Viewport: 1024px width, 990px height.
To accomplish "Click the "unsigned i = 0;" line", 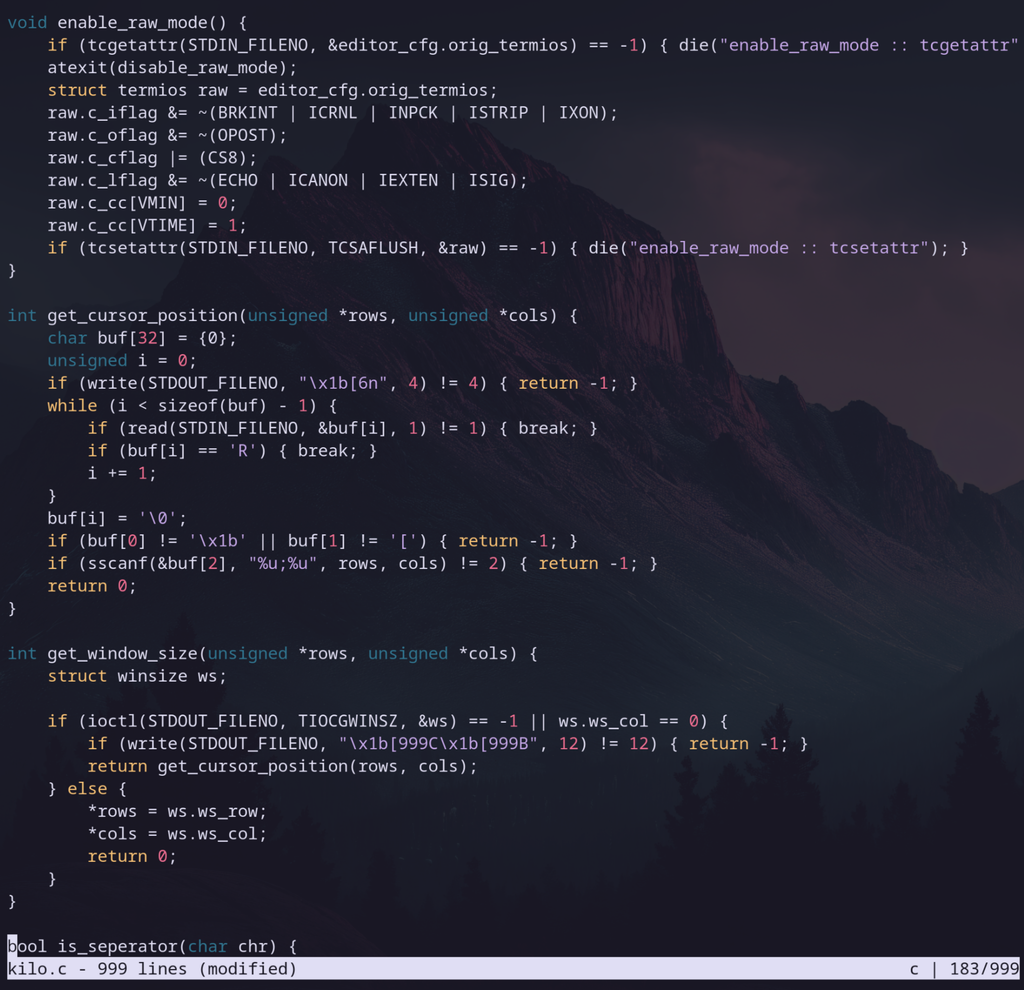I will tap(121, 360).
